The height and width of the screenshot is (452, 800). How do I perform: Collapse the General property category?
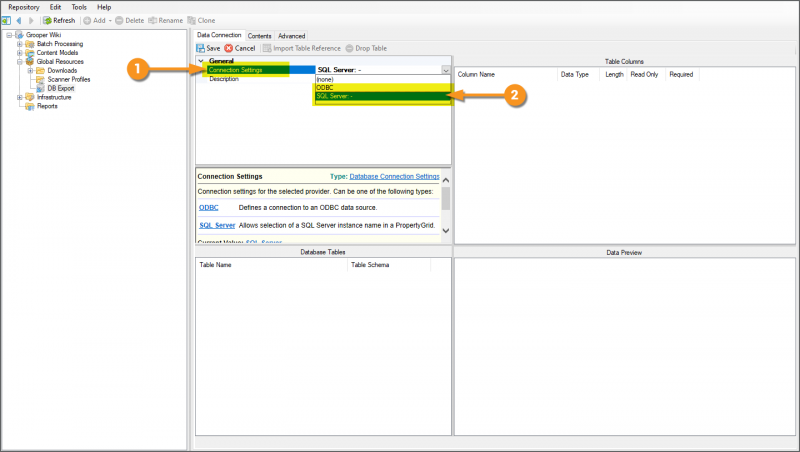pos(201,61)
